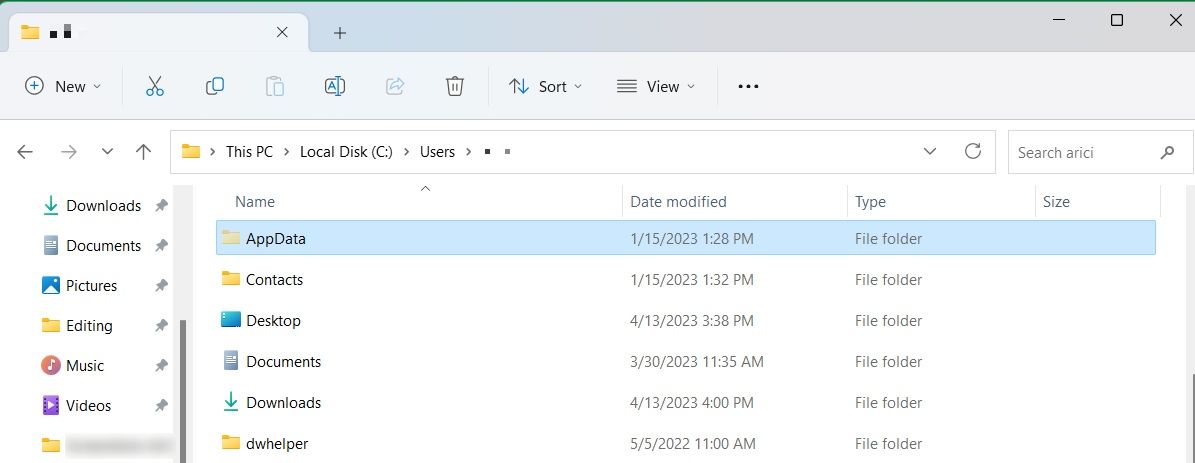Unpin Downloads using its pin icon

[161, 206]
